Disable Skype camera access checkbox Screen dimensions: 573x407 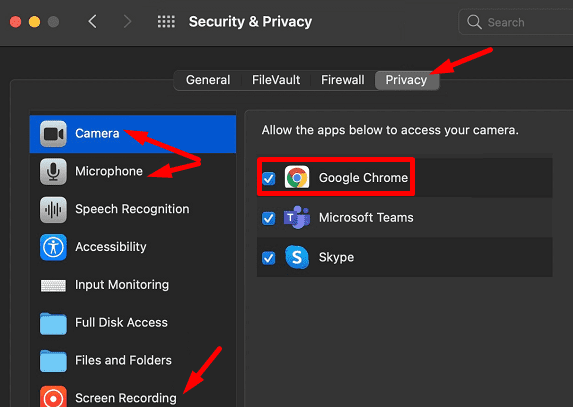(x=269, y=258)
